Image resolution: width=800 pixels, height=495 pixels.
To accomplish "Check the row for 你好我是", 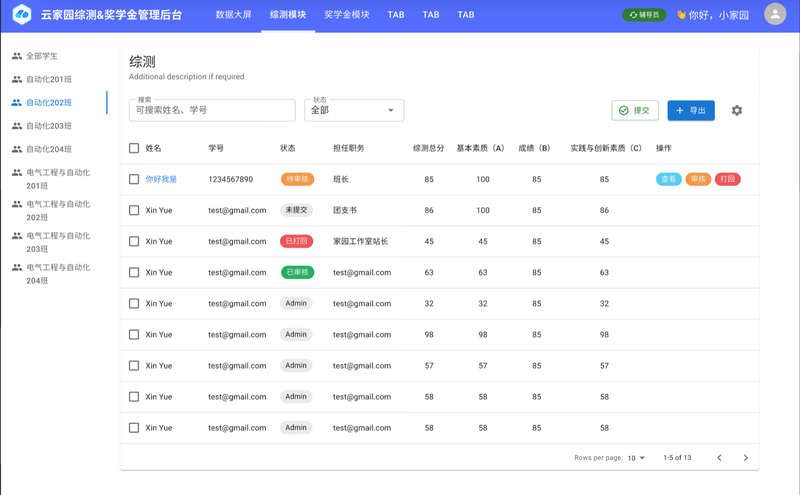I will pos(134,179).
